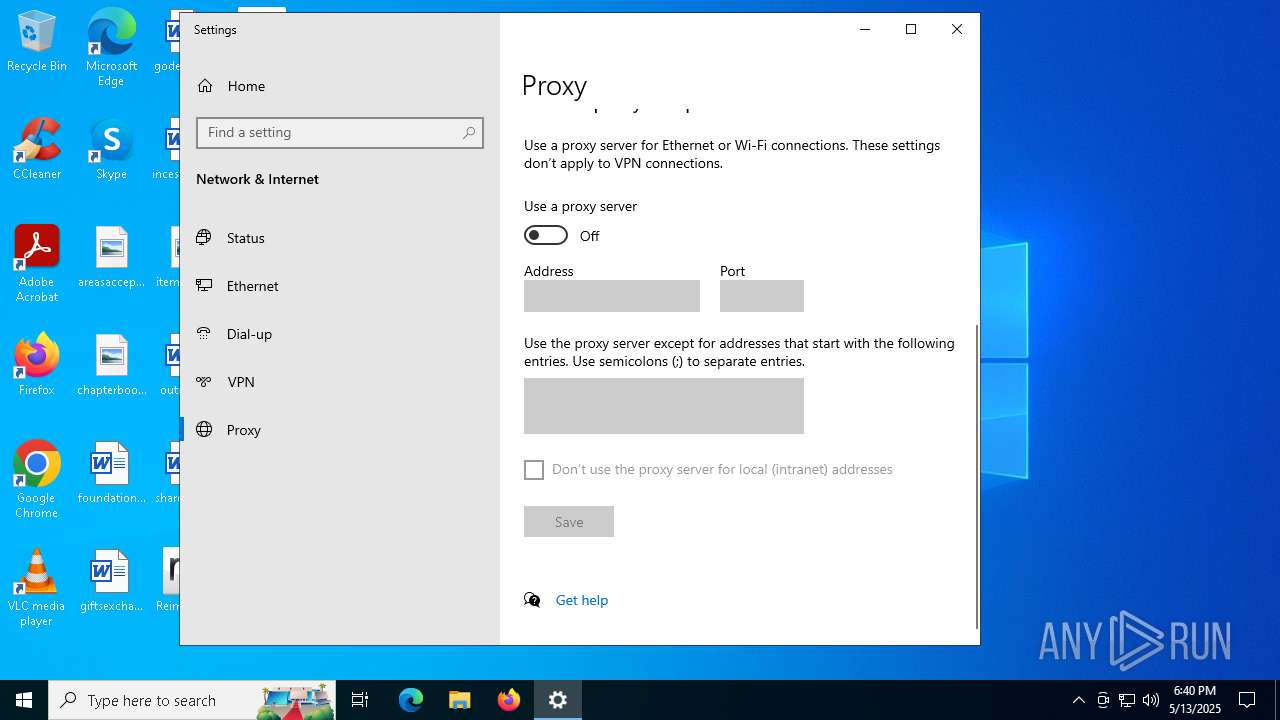Open the Windows Start menu
This screenshot has height=720, width=1280.
24,700
